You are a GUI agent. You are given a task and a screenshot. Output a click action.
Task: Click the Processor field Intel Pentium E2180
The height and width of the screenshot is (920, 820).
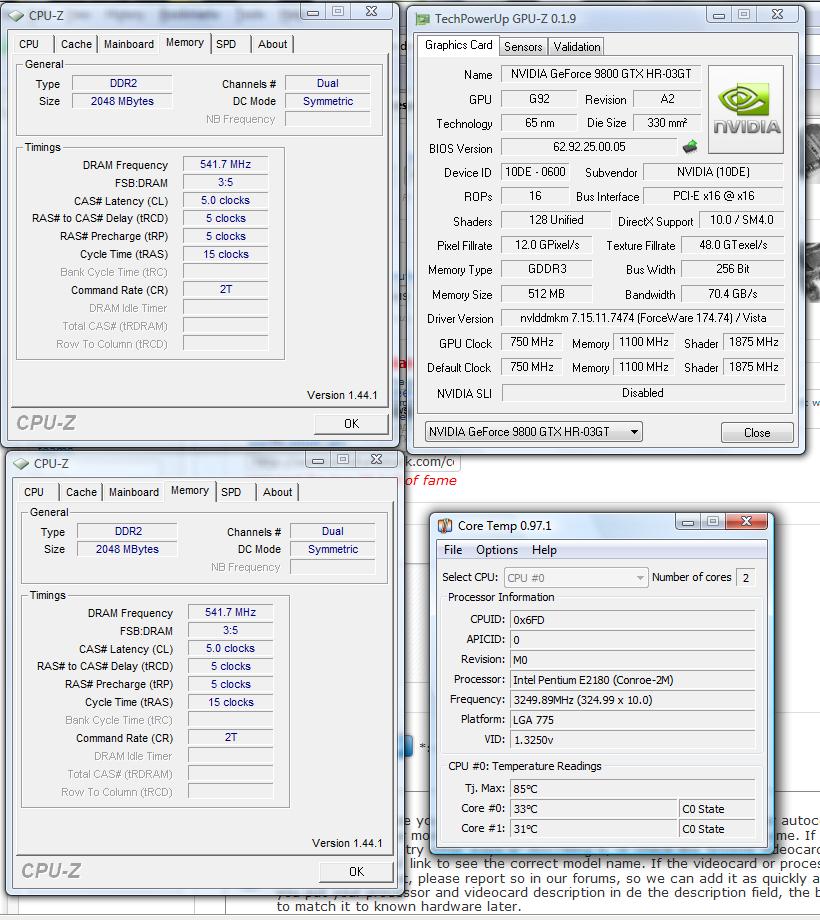point(632,680)
